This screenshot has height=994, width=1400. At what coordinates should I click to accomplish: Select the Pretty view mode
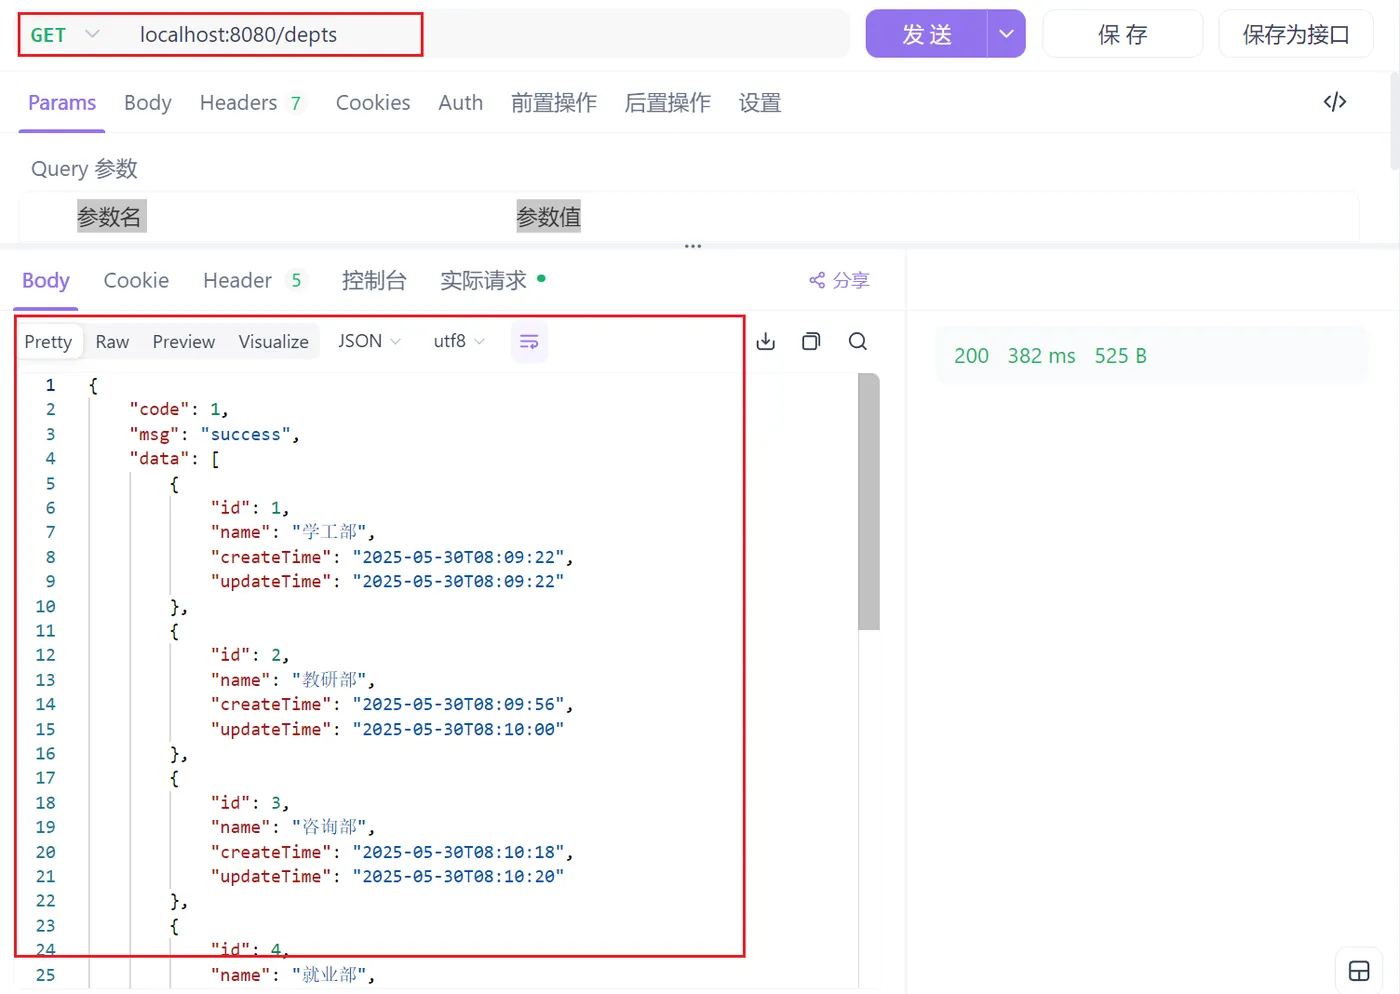point(48,341)
